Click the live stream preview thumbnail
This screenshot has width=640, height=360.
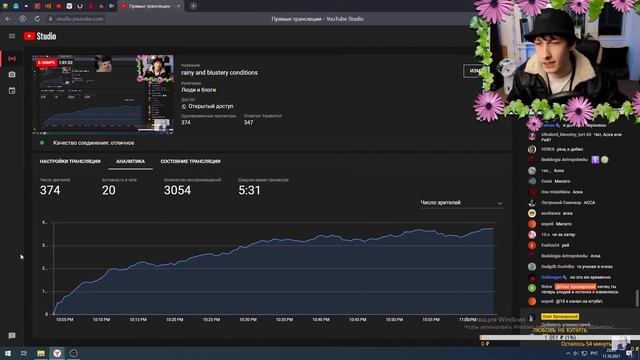[x=103, y=94]
